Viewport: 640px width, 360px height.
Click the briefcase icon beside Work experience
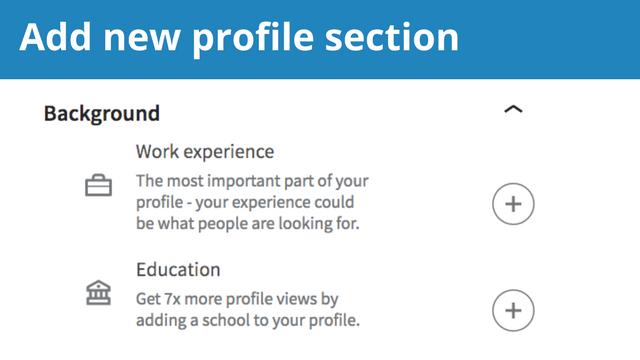[98, 186]
